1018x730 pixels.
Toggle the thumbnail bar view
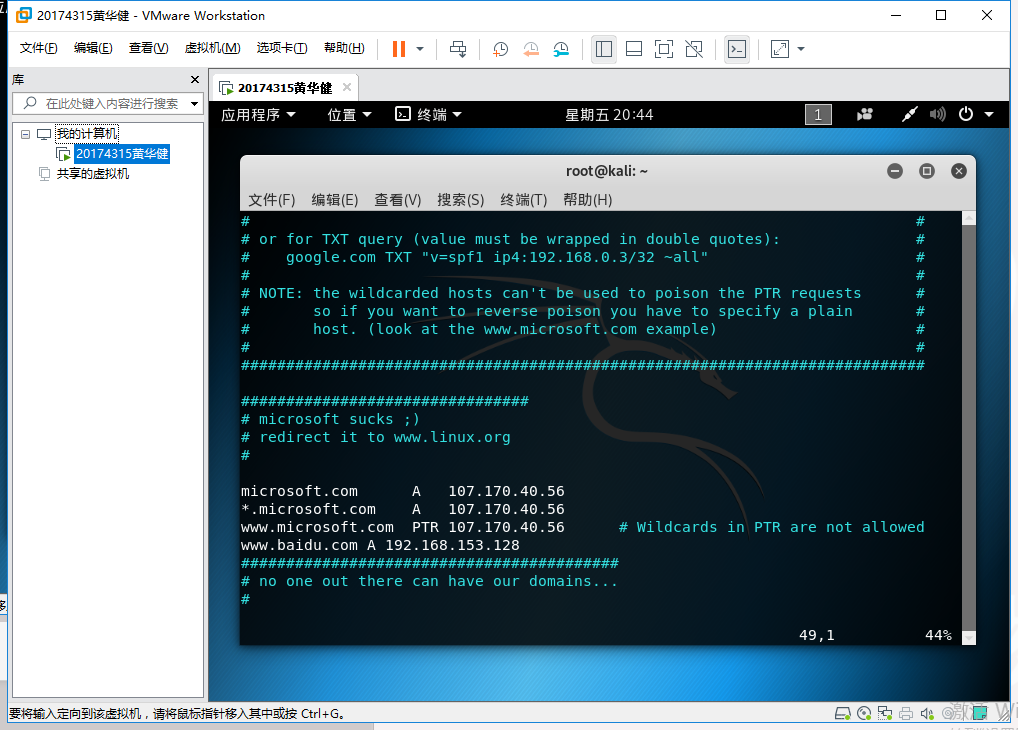634,49
